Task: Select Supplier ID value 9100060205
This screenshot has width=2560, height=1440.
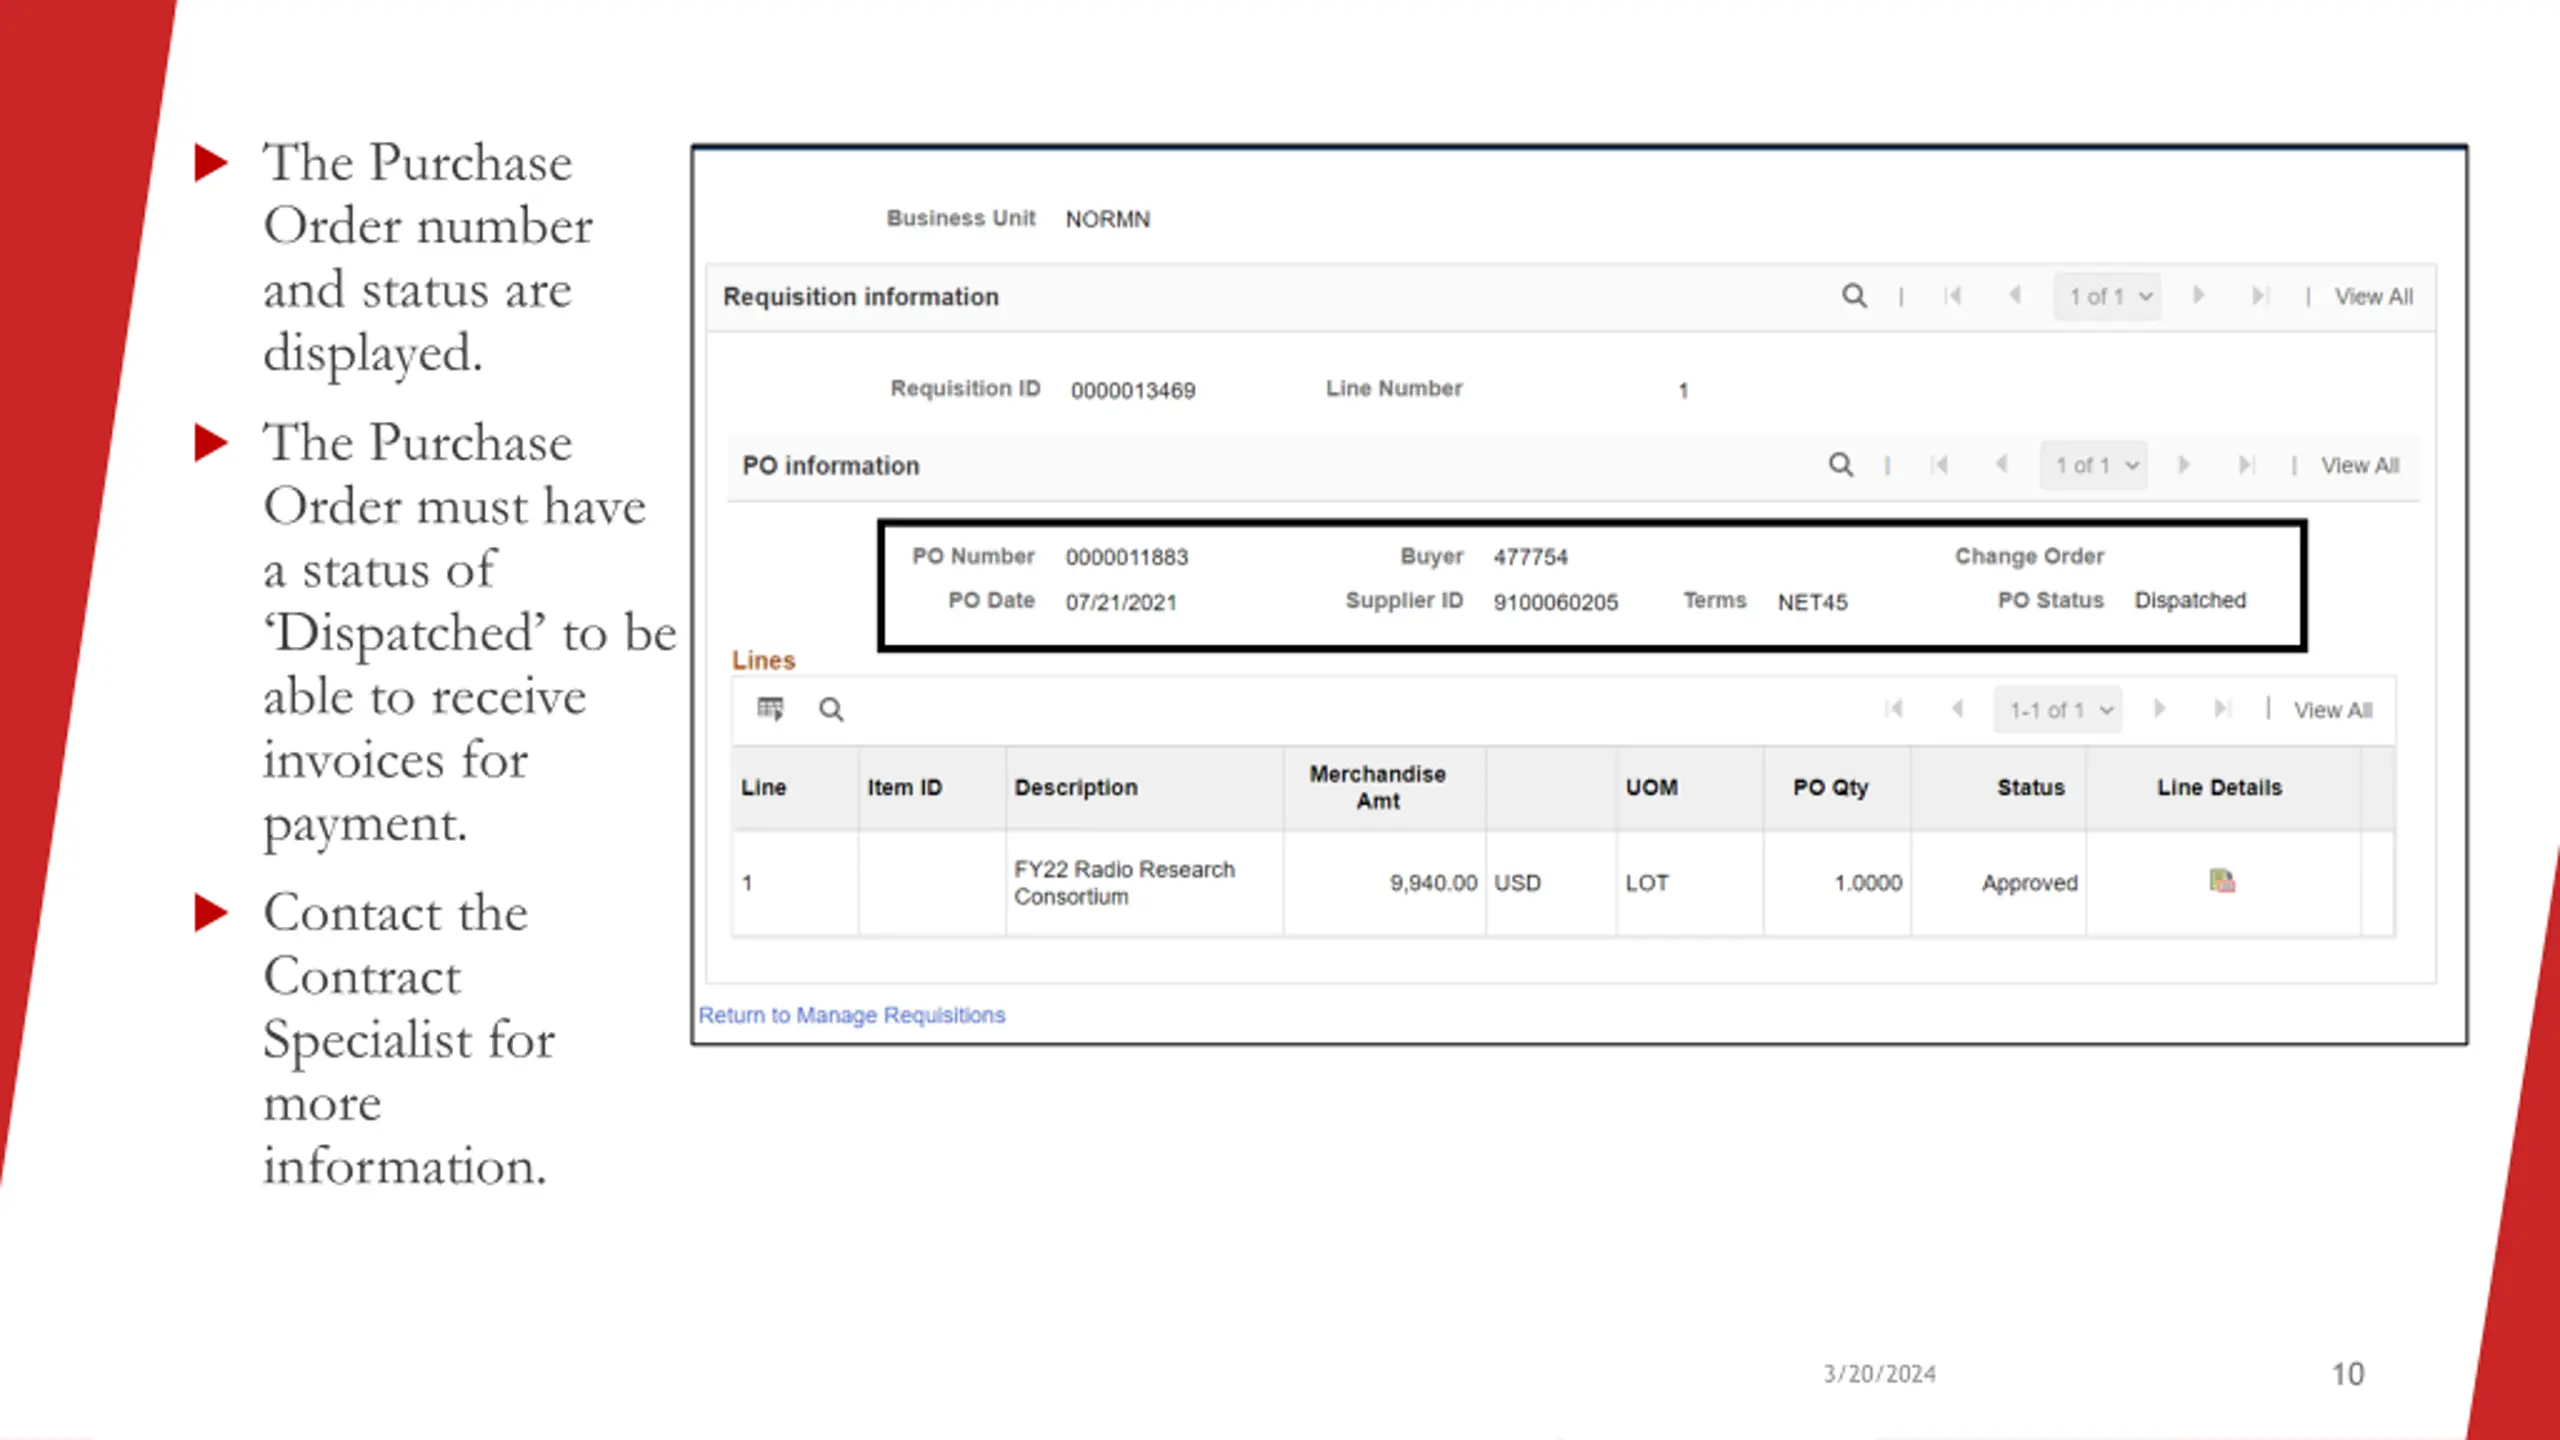Action: click(1555, 603)
